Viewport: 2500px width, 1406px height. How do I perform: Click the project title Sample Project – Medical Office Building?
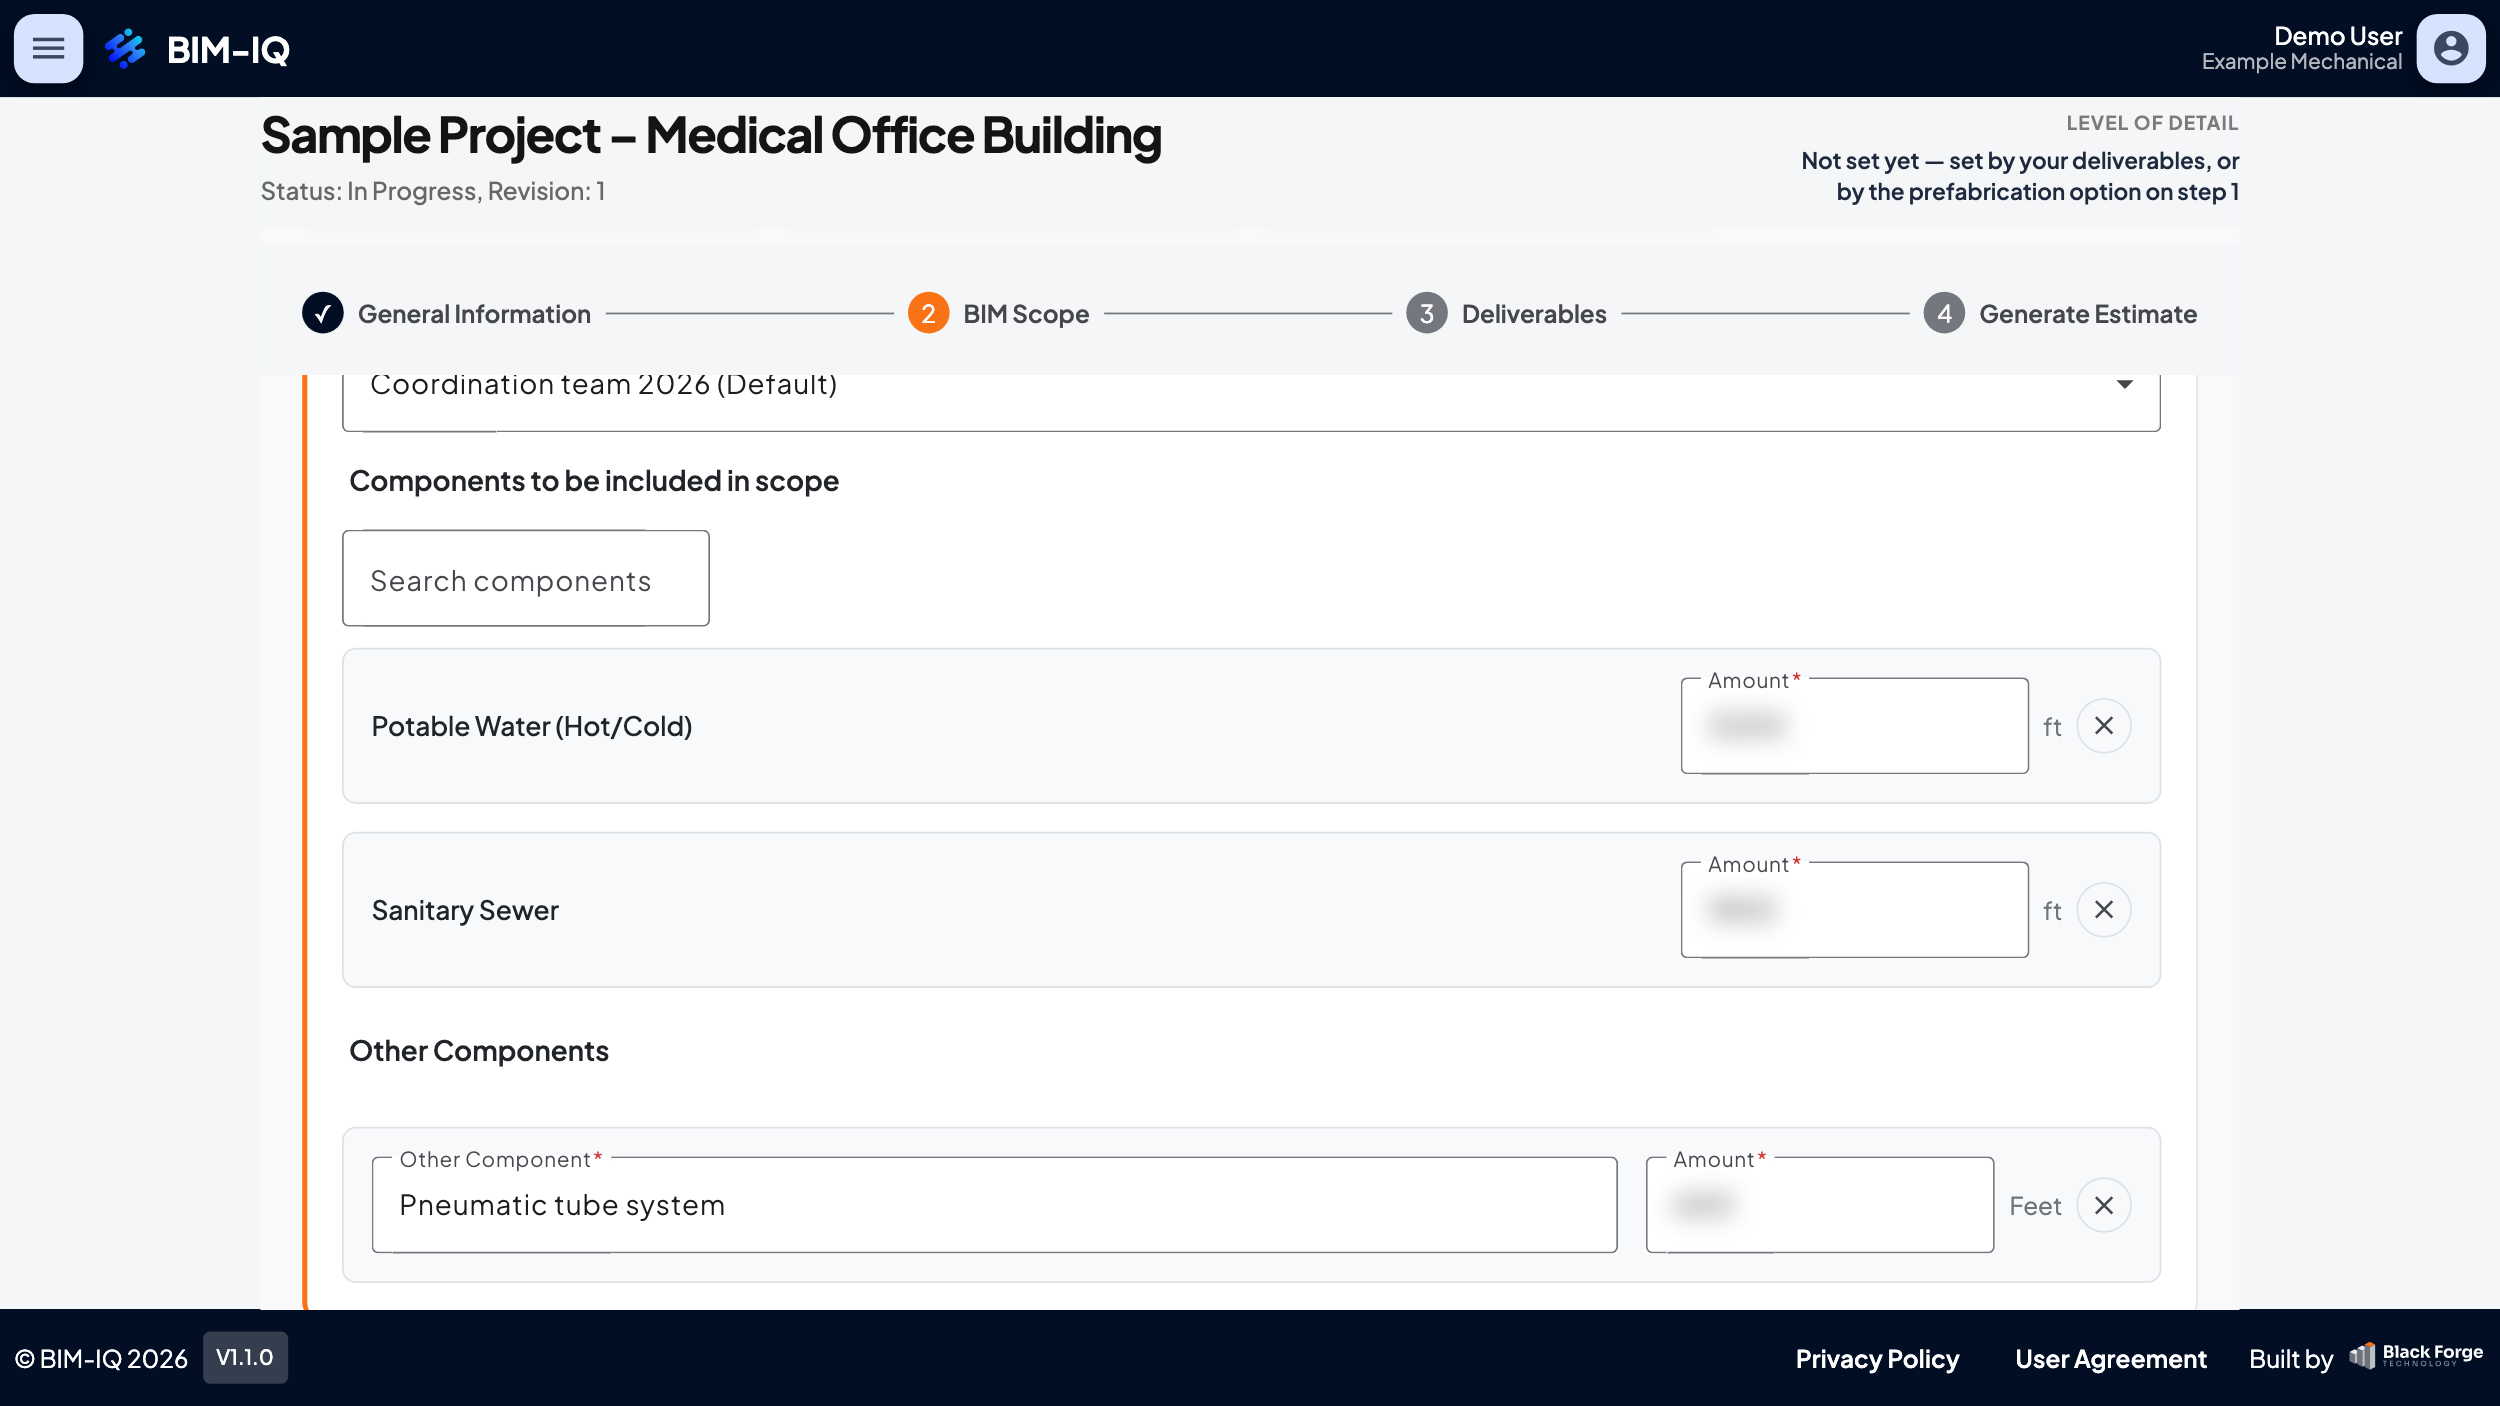(x=711, y=136)
